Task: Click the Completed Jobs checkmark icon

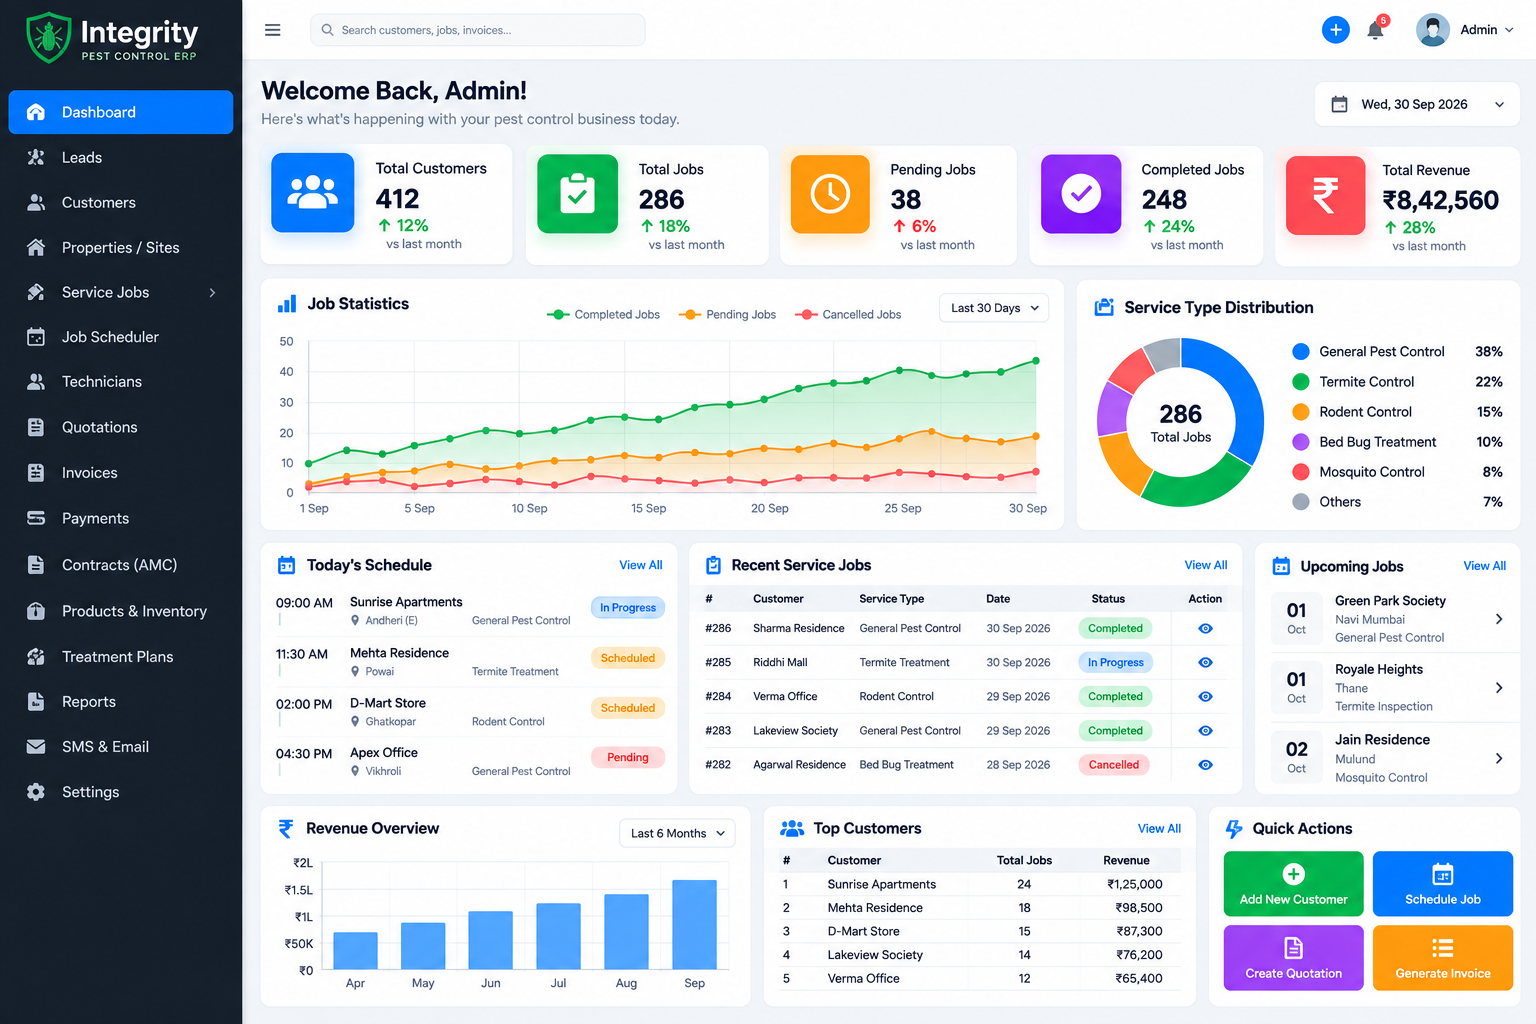Action: point(1081,194)
